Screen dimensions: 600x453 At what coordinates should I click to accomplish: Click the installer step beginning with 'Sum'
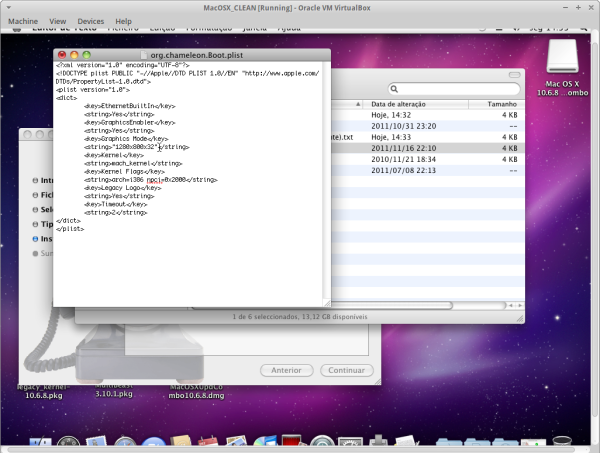click(42, 253)
